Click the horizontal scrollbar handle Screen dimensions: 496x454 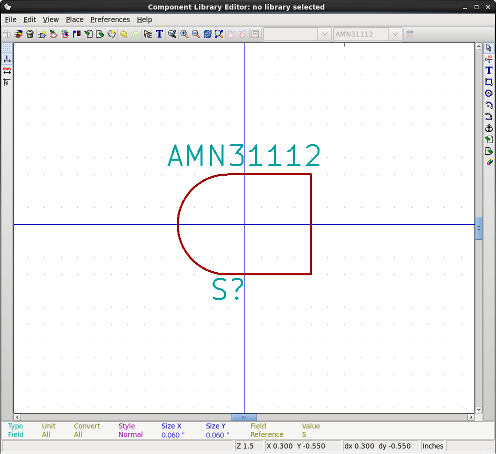pyautogui.click(x=244, y=417)
